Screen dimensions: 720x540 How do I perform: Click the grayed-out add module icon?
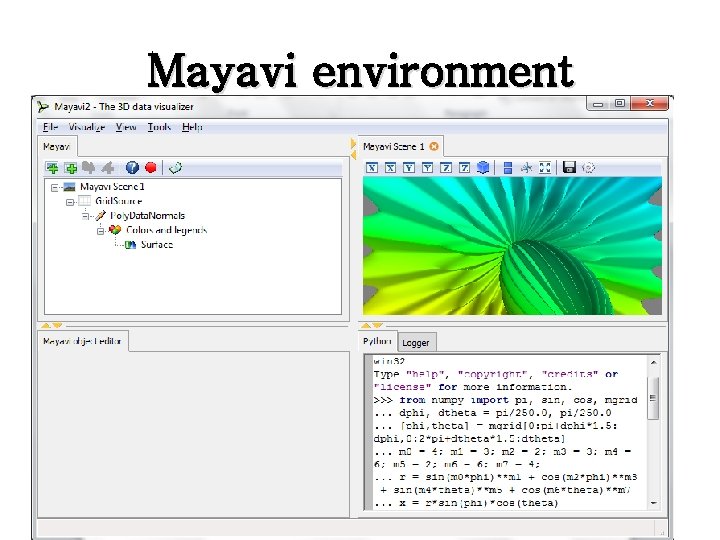[x=89, y=168]
